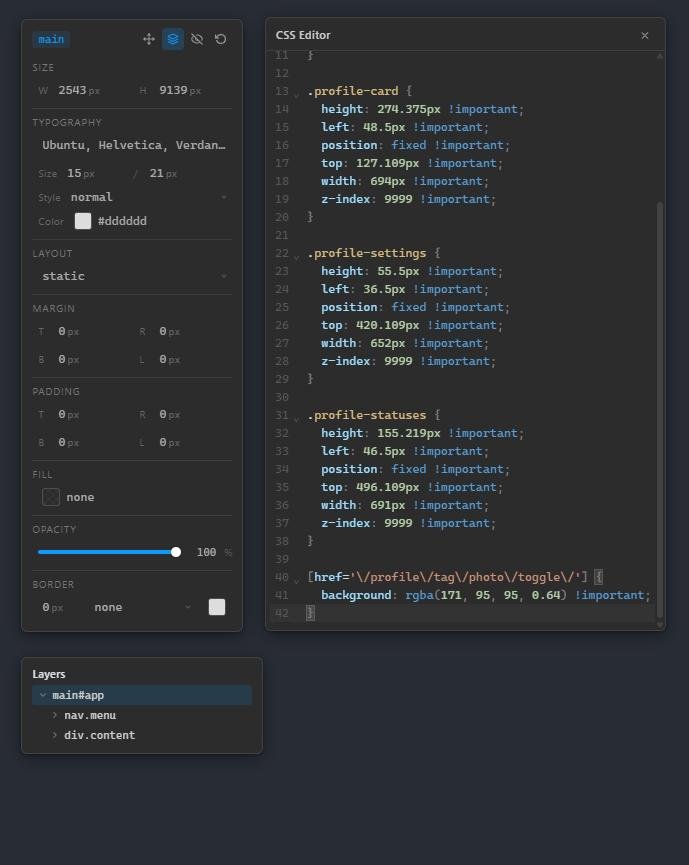Close the CSS Editor panel
Image resolution: width=689 pixels, height=865 pixels.
[645, 35]
